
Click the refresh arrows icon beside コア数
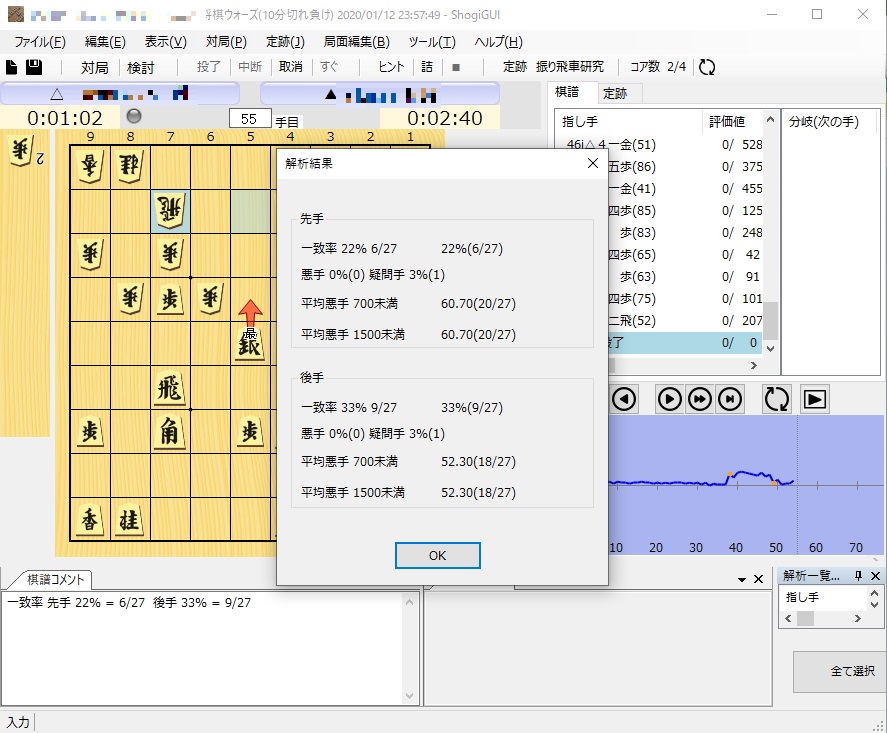[707, 67]
